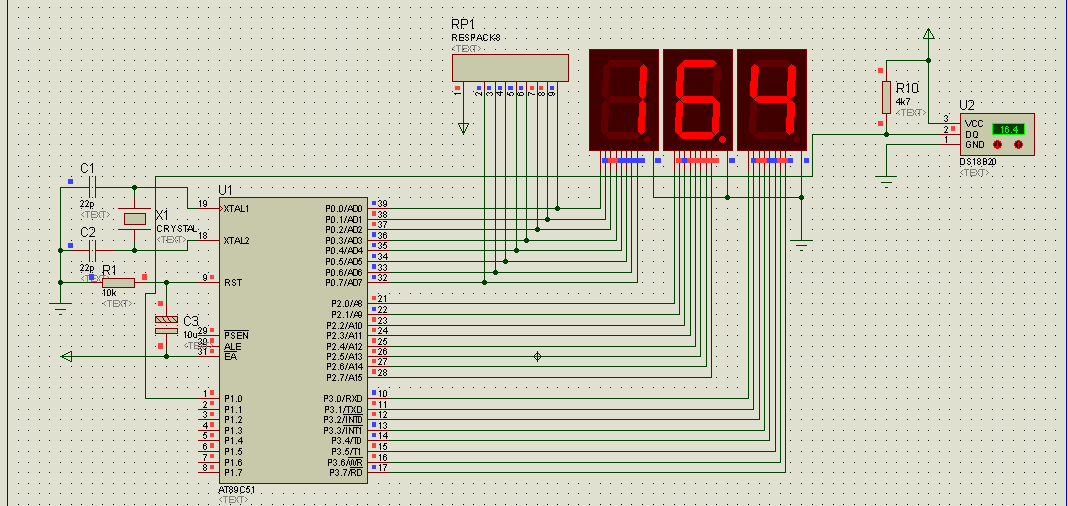Select electrolytic capacitor C3 symbol
The height and width of the screenshot is (506, 1068).
pyautogui.click(x=166, y=325)
